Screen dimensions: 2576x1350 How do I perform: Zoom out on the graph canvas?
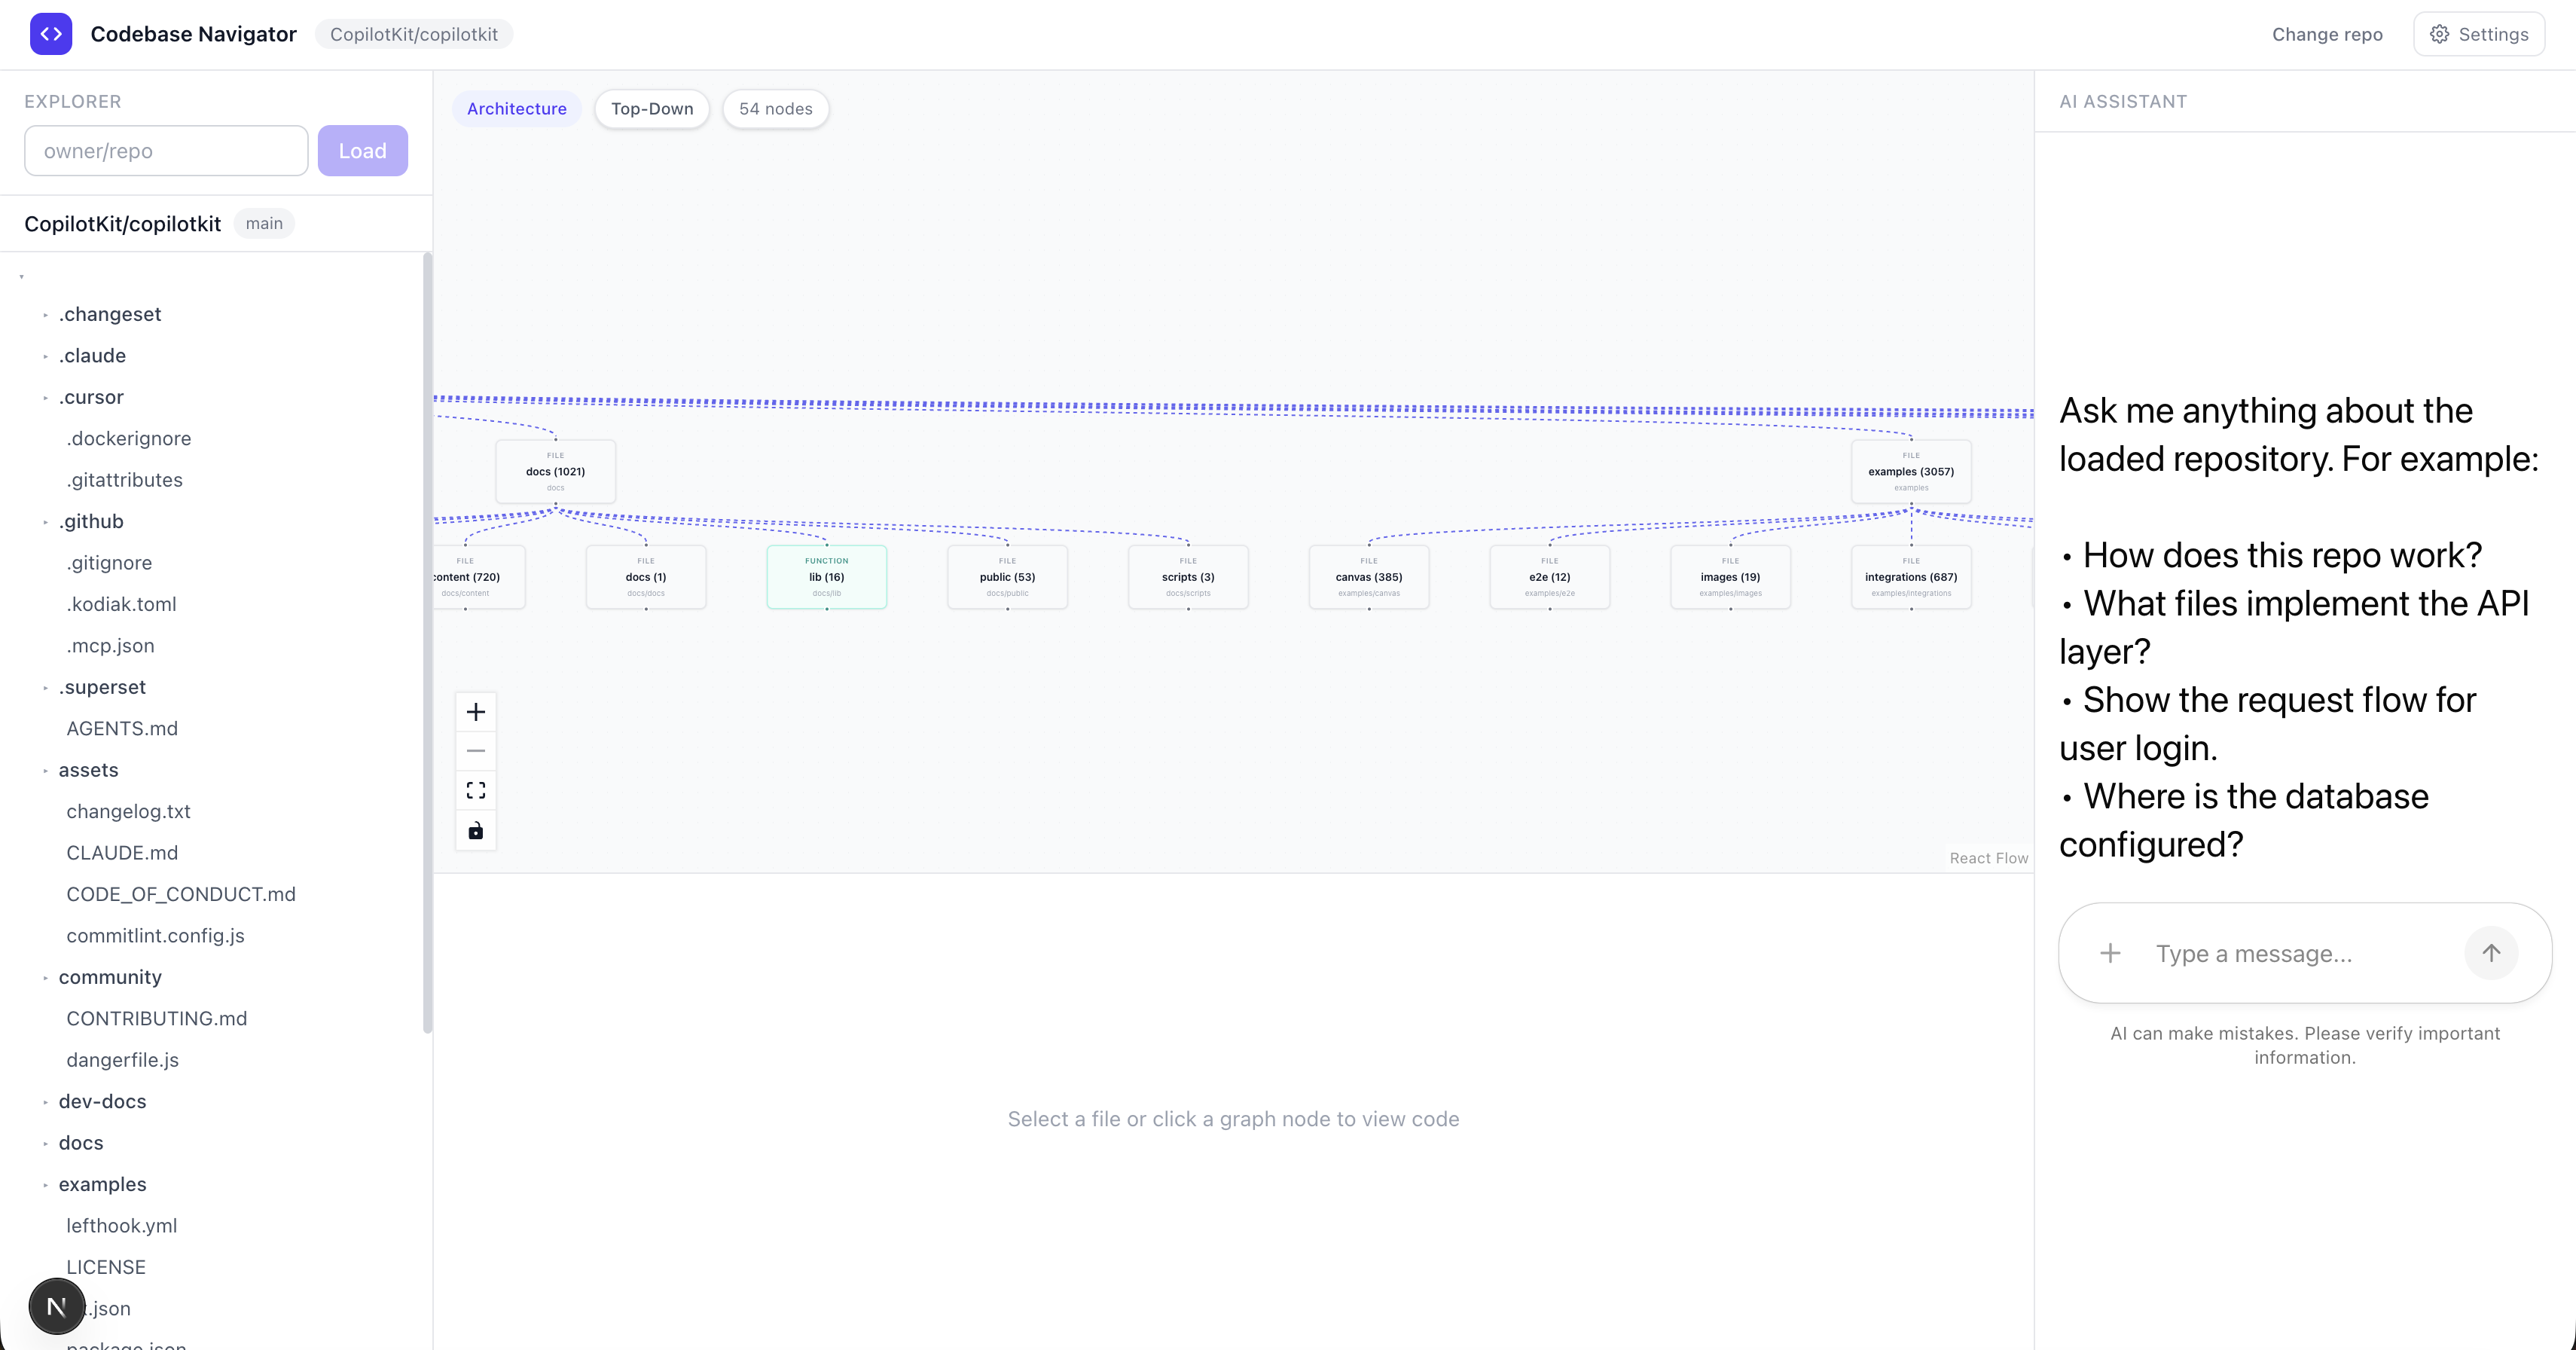tap(476, 751)
